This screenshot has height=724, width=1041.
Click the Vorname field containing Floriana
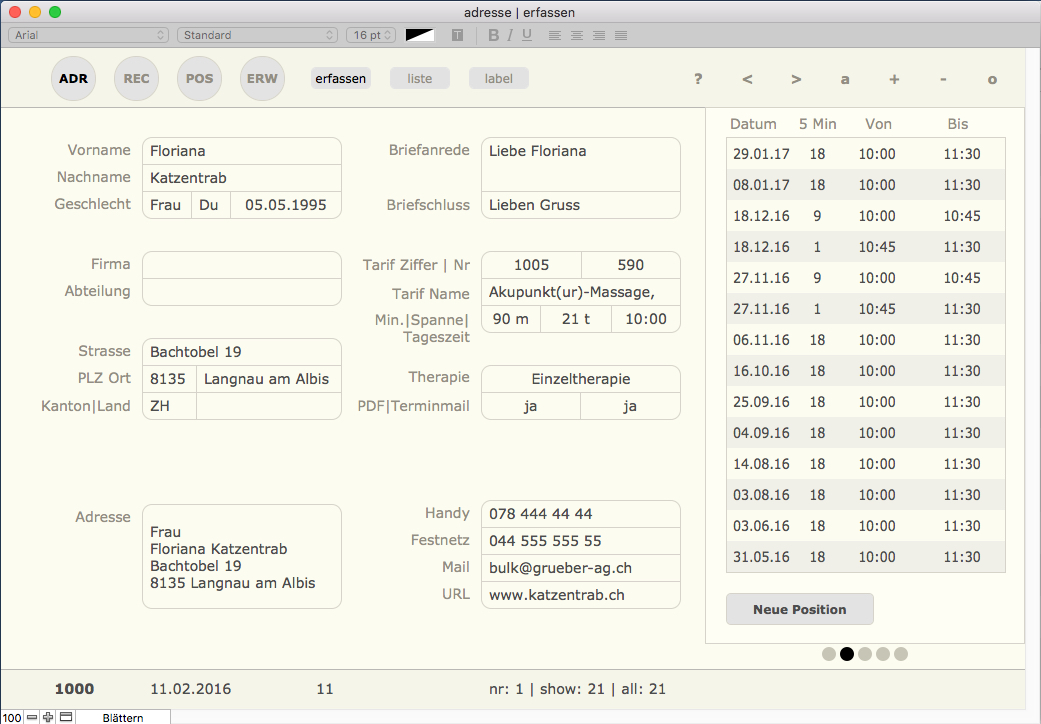(x=241, y=151)
